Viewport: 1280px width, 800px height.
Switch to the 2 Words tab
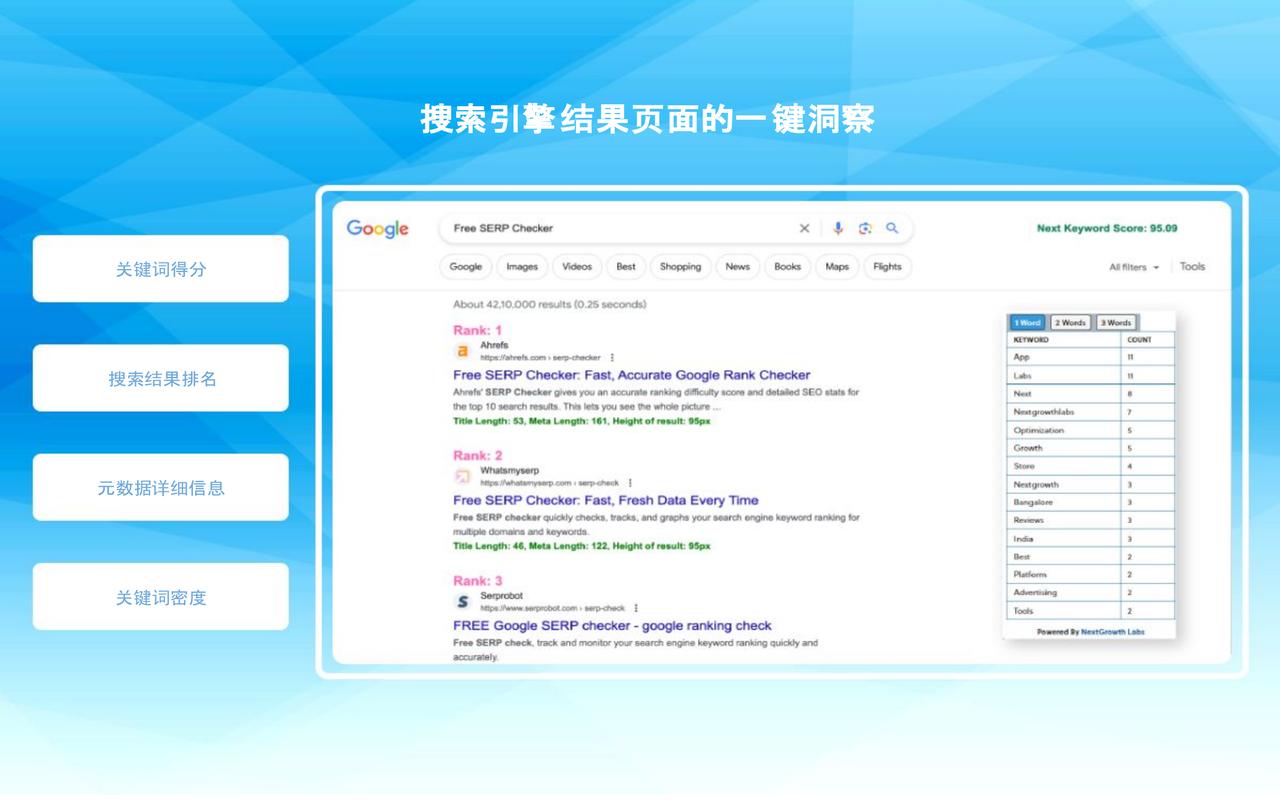pos(1069,323)
